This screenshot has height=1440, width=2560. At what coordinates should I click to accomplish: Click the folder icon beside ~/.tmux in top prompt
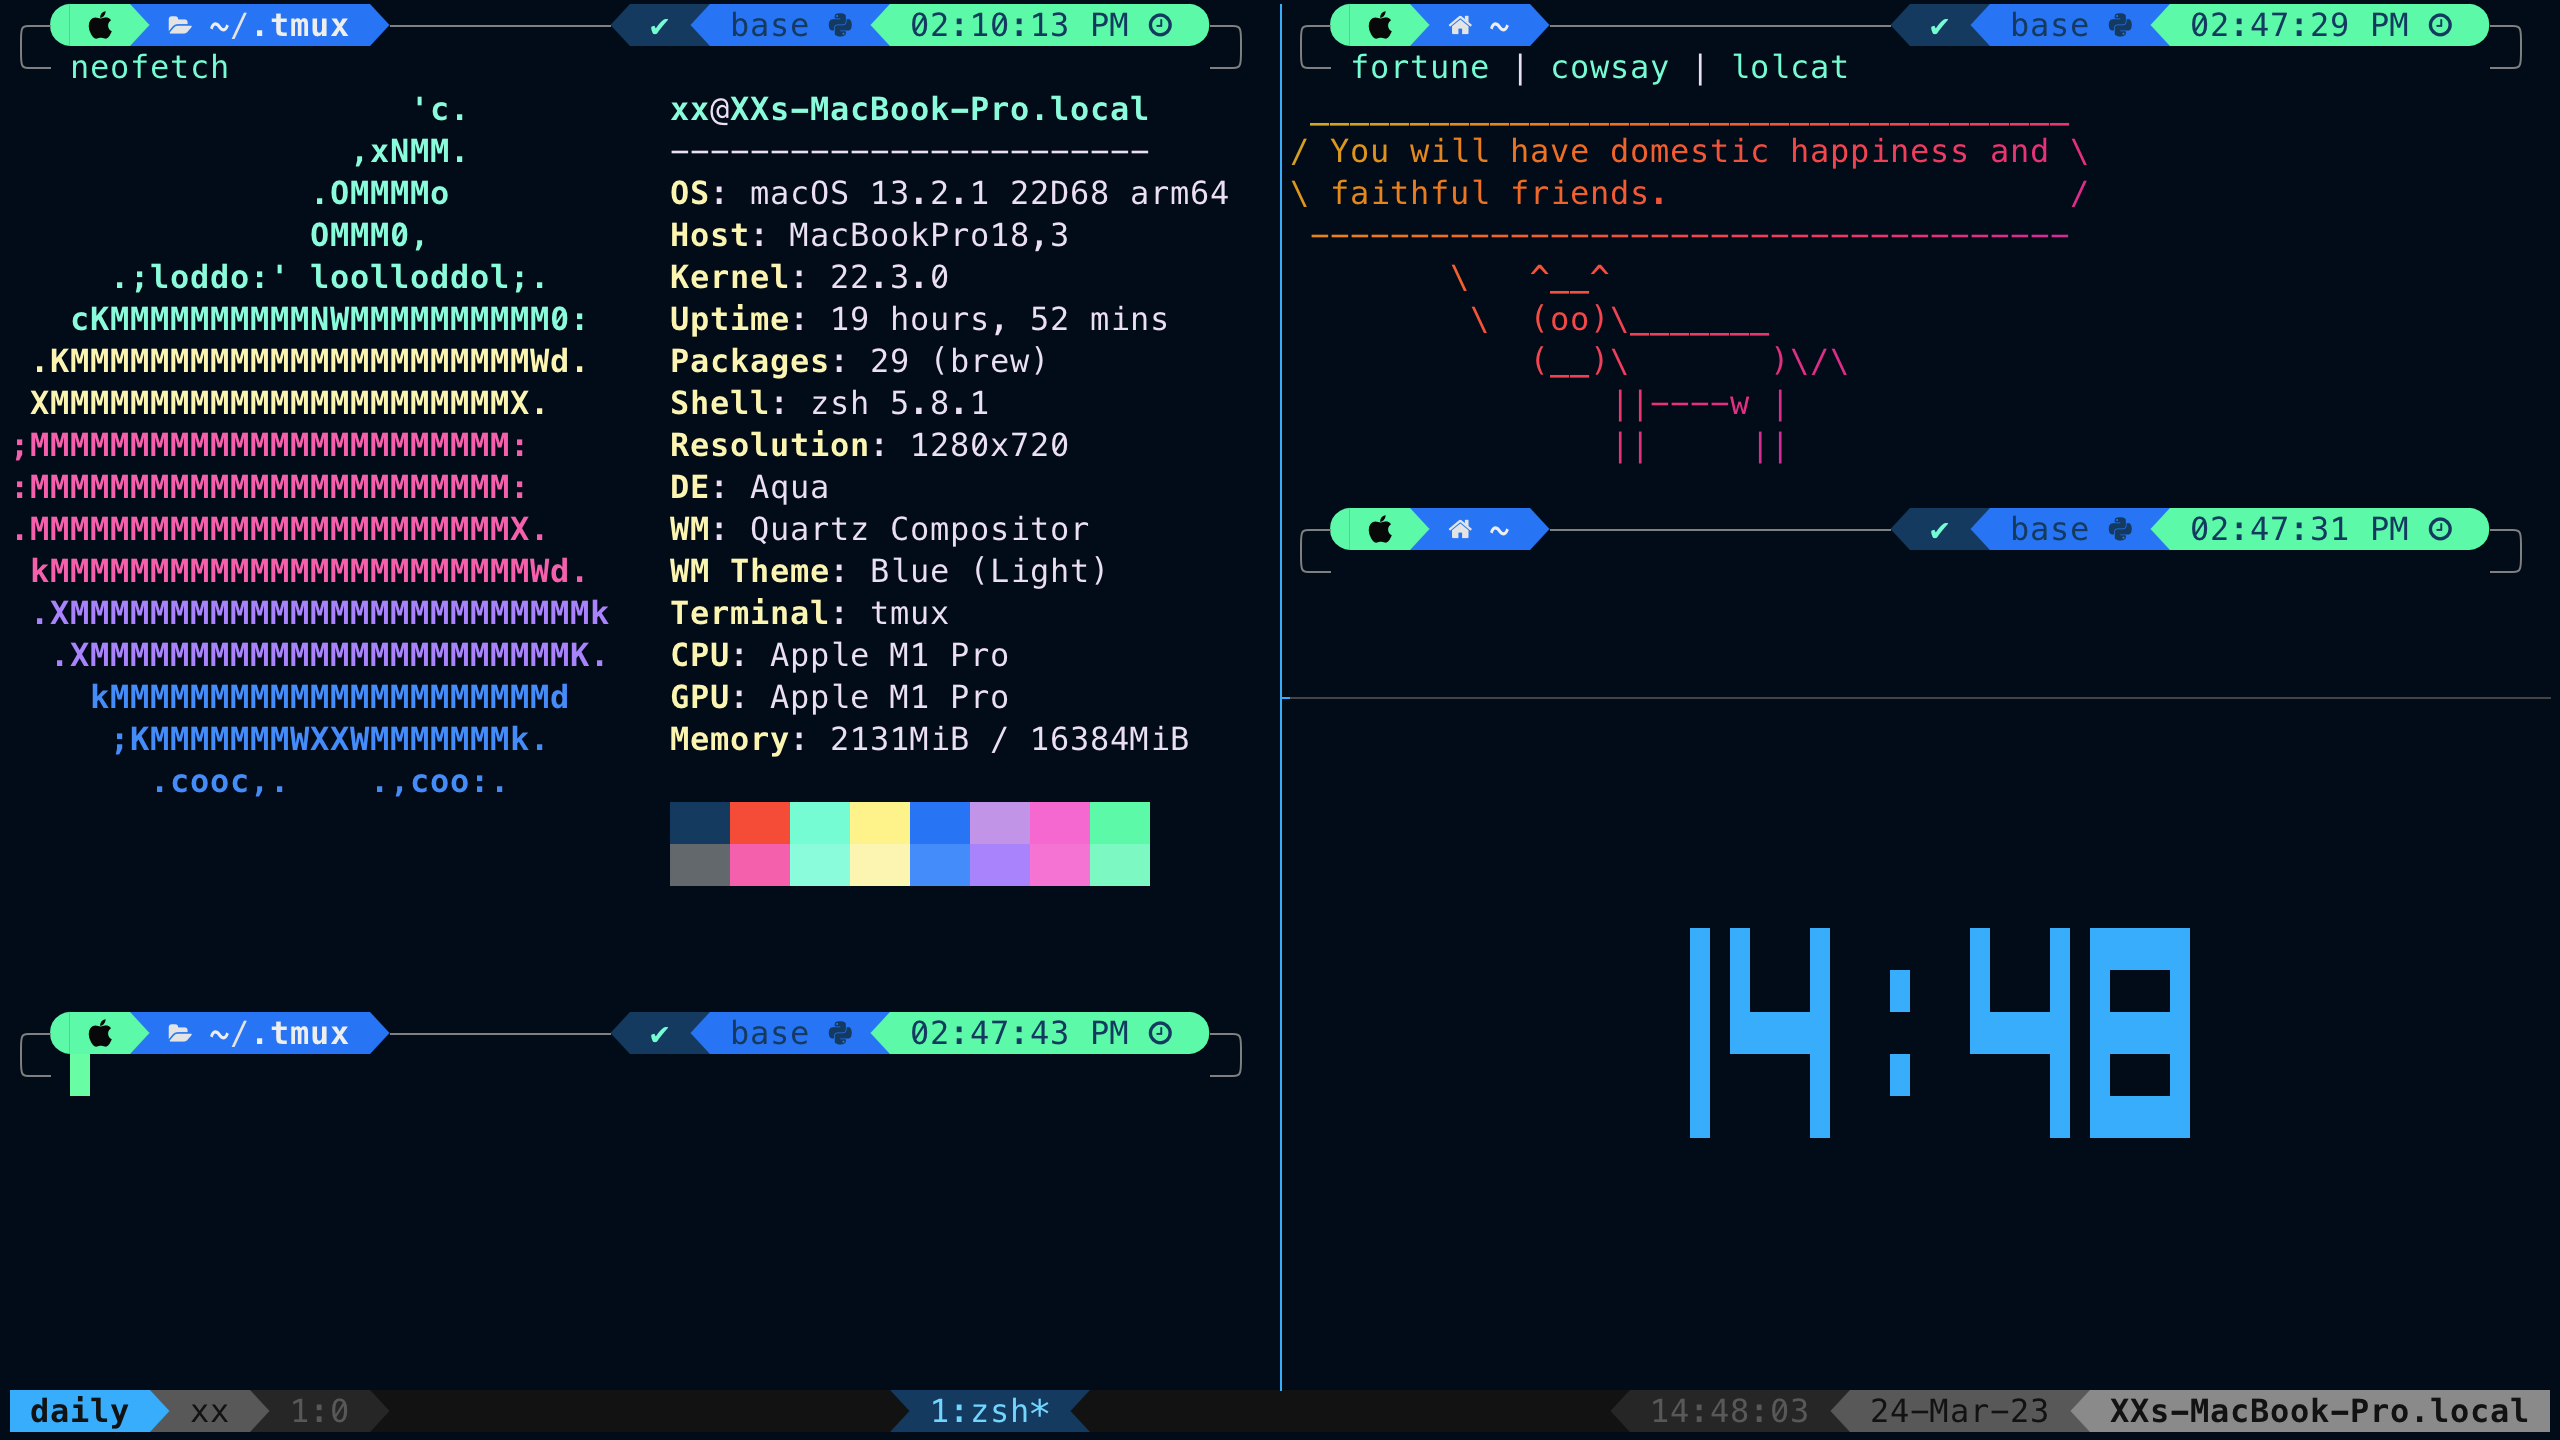point(180,25)
